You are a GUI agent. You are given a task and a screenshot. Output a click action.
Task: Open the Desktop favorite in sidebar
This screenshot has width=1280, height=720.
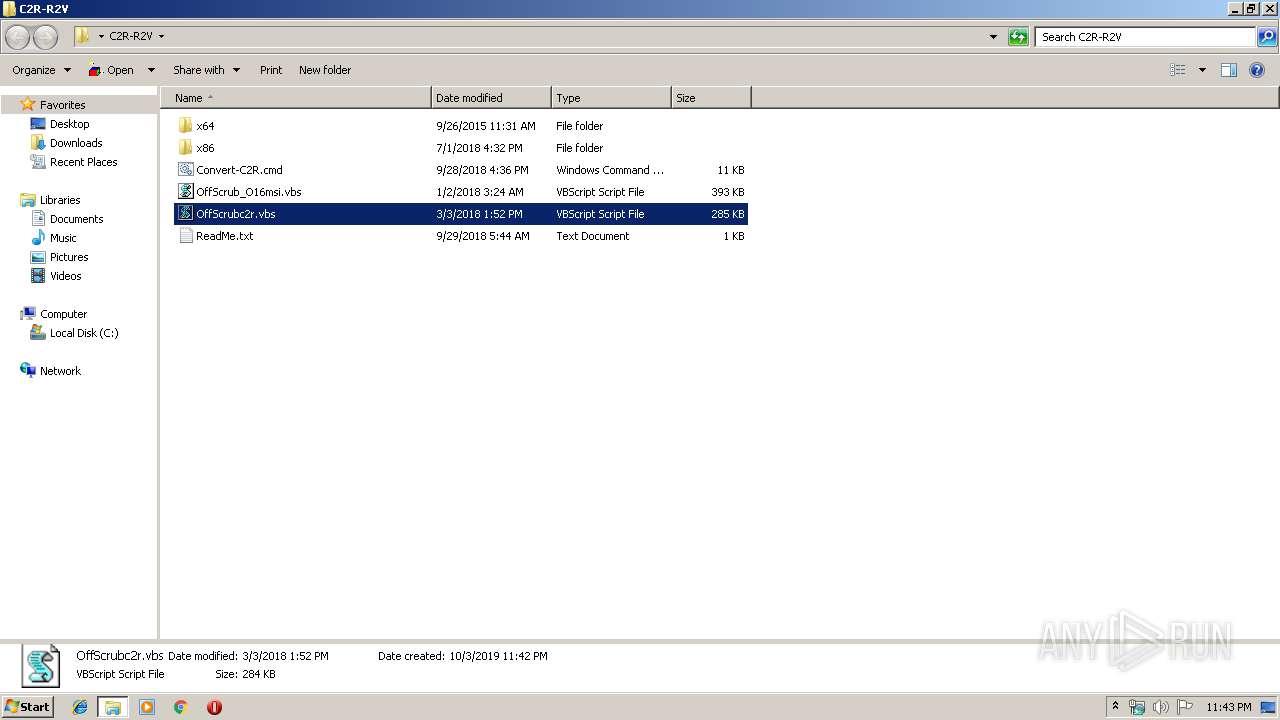[69, 124]
